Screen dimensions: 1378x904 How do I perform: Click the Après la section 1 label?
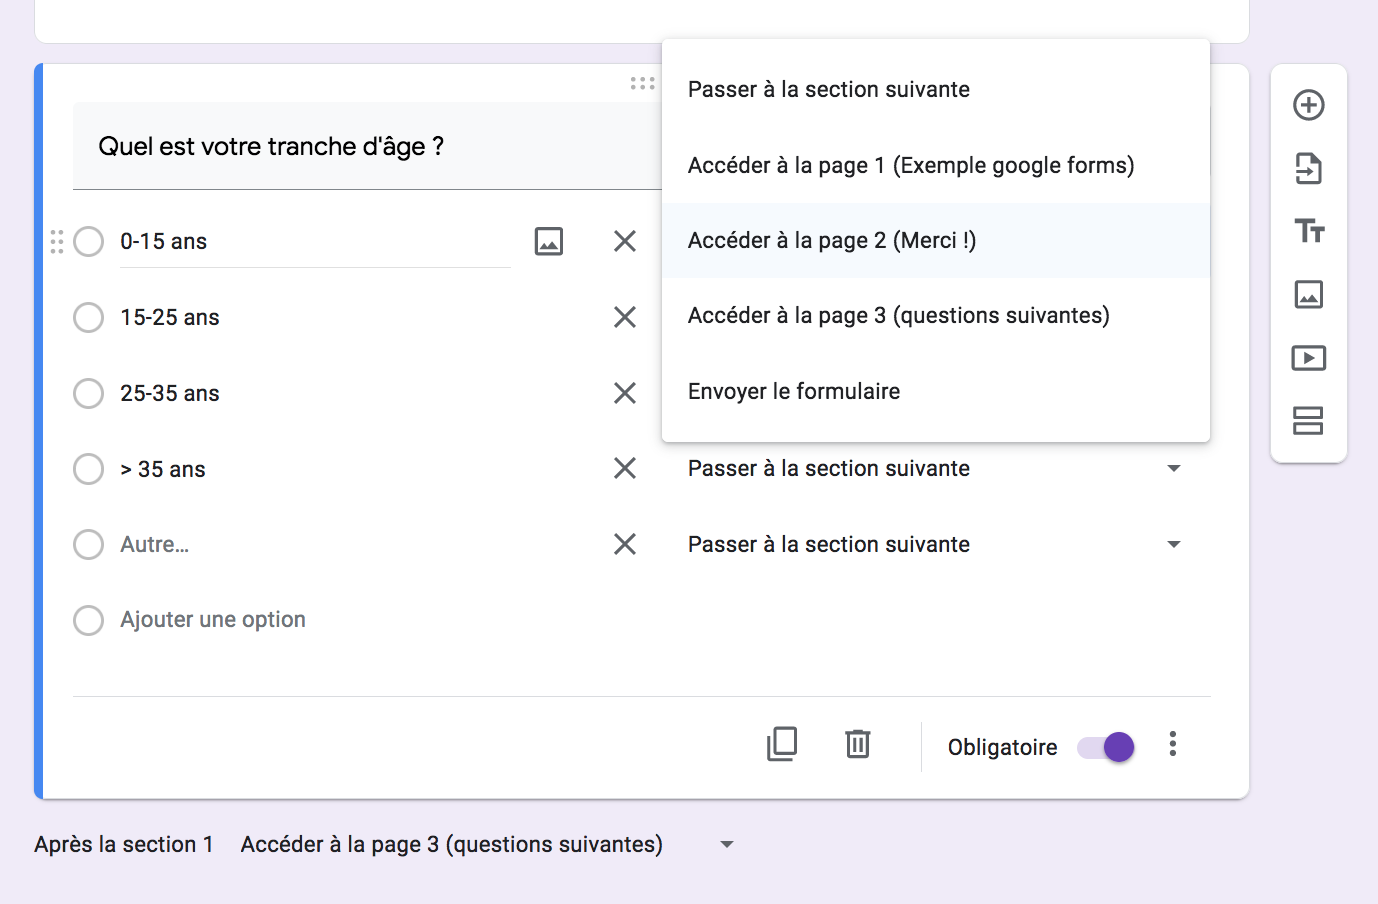[x=124, y=844]
